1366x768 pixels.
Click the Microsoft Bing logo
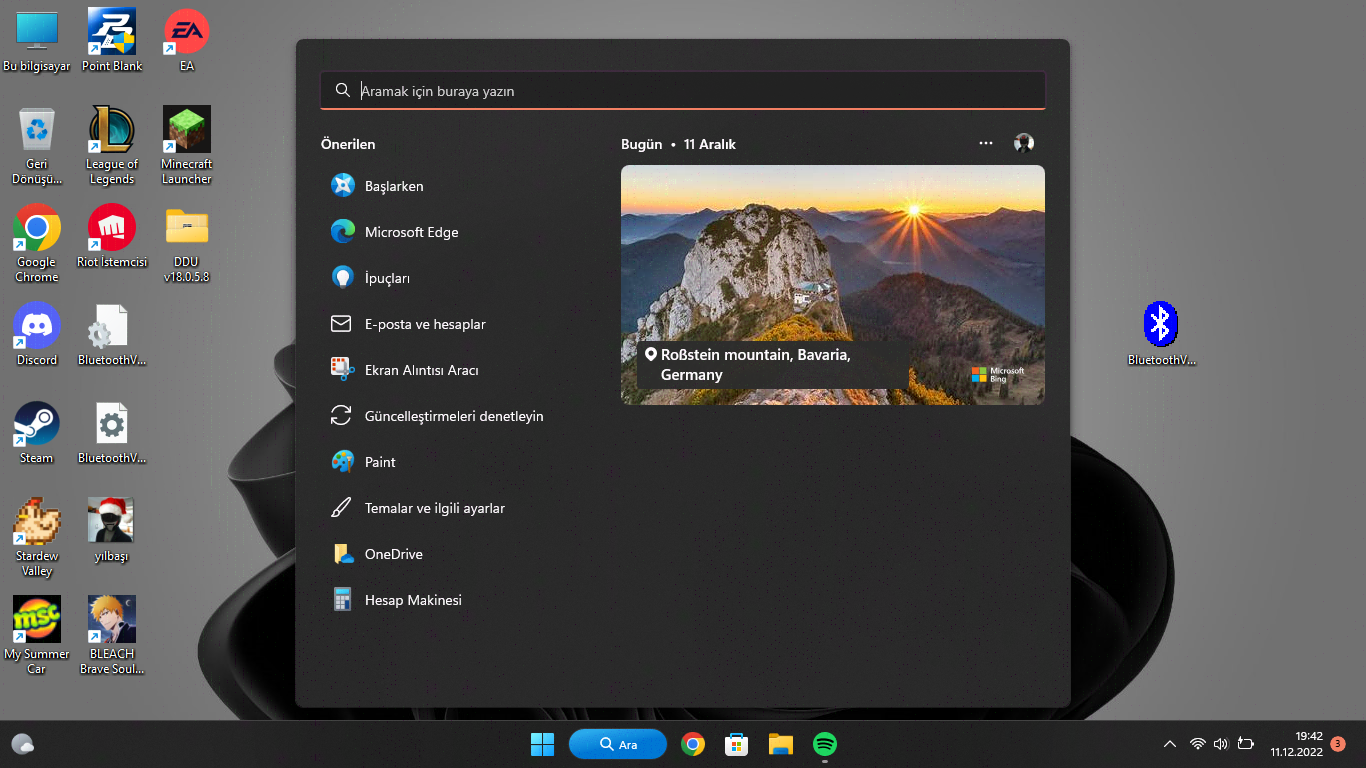[997, 375]
